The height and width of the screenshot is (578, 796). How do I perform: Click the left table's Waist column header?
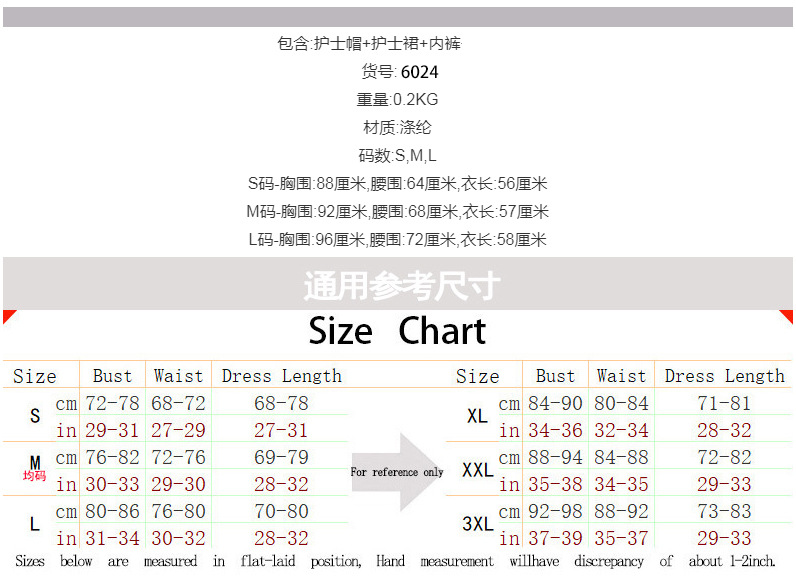click(x=178, y=376)
